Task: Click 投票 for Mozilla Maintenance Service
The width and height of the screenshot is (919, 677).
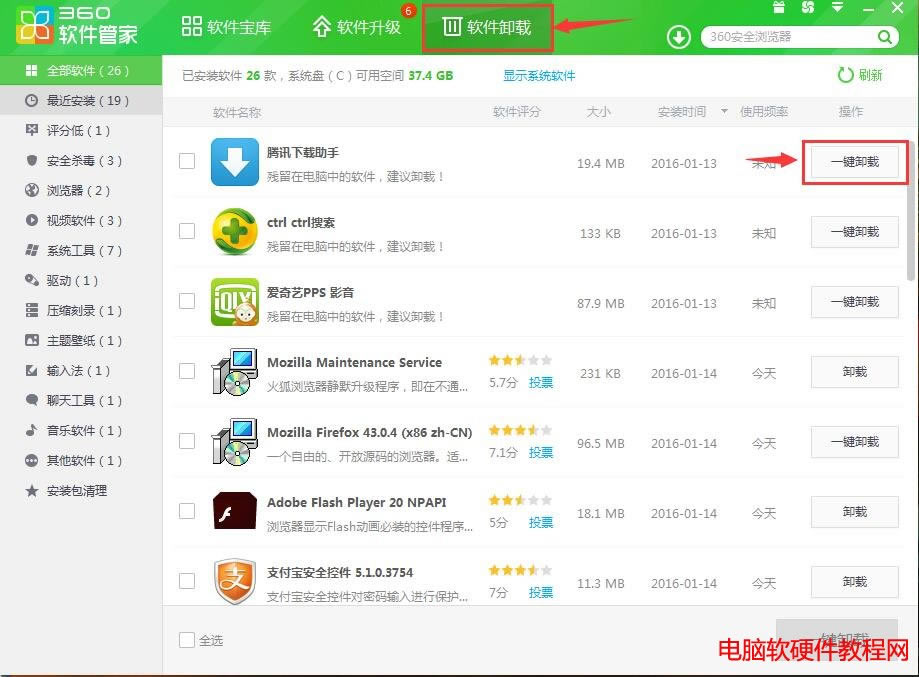Action: tap(540, 383)
